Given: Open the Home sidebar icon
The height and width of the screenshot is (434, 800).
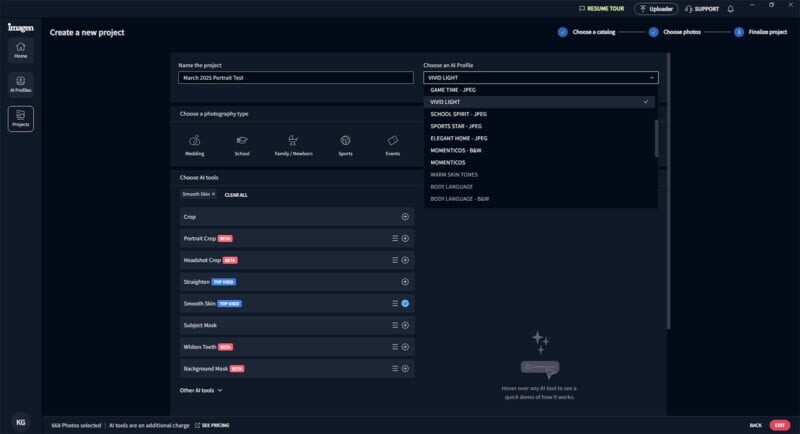Looking at the screenshot, I should click(21, 50).
